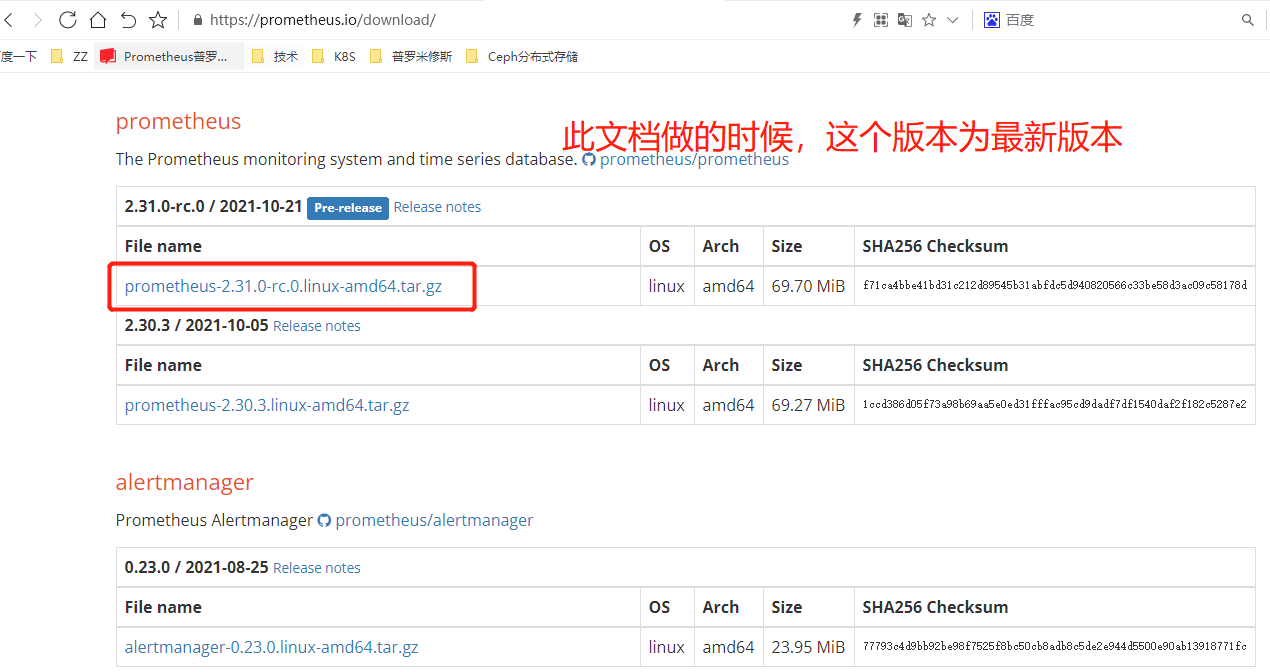Image resolution: width=1270 pixels, height=672 pixels.
Task: Open the Ceph分布式存储 bookmarks folder
Action: click(522, 56)
